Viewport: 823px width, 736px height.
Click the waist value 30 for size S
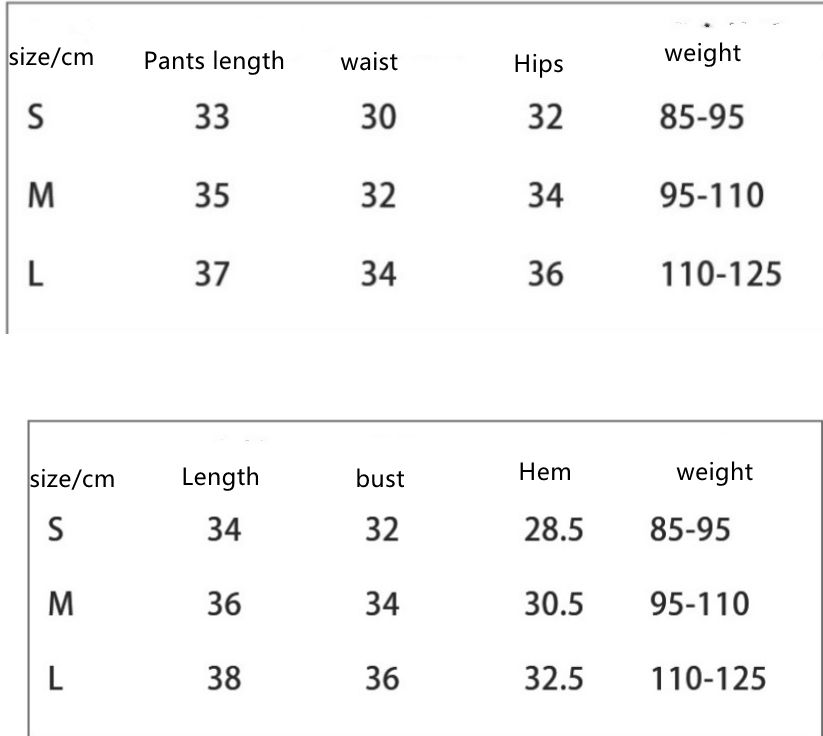coord(379,118)
